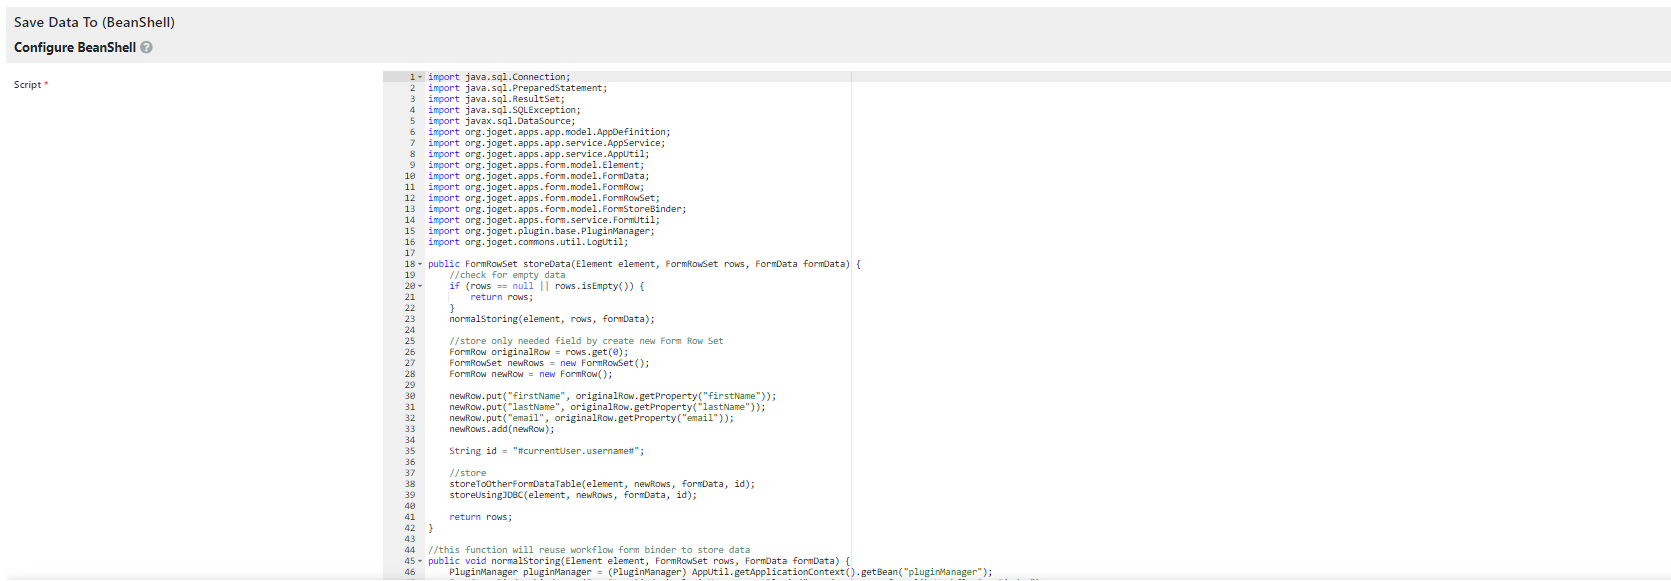The width and height of the screenshot is (1671, 581).
Task: Place cursor on the LogUtil import line
Action: coord(528,242)
